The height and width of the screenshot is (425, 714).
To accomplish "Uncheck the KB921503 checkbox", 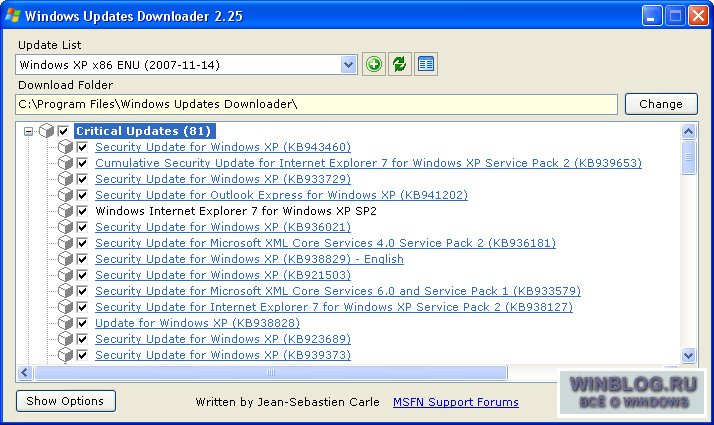I will [x=82, y=275].
